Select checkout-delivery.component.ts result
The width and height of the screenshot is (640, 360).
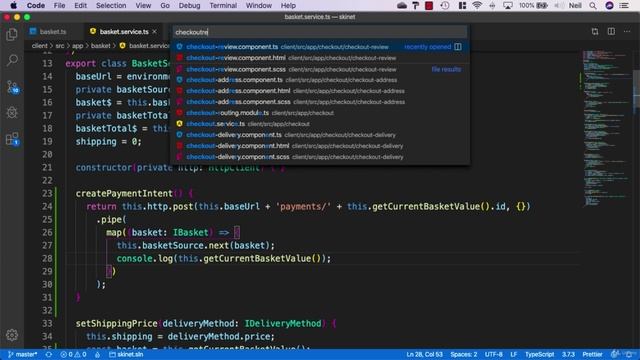click(320, 135)
